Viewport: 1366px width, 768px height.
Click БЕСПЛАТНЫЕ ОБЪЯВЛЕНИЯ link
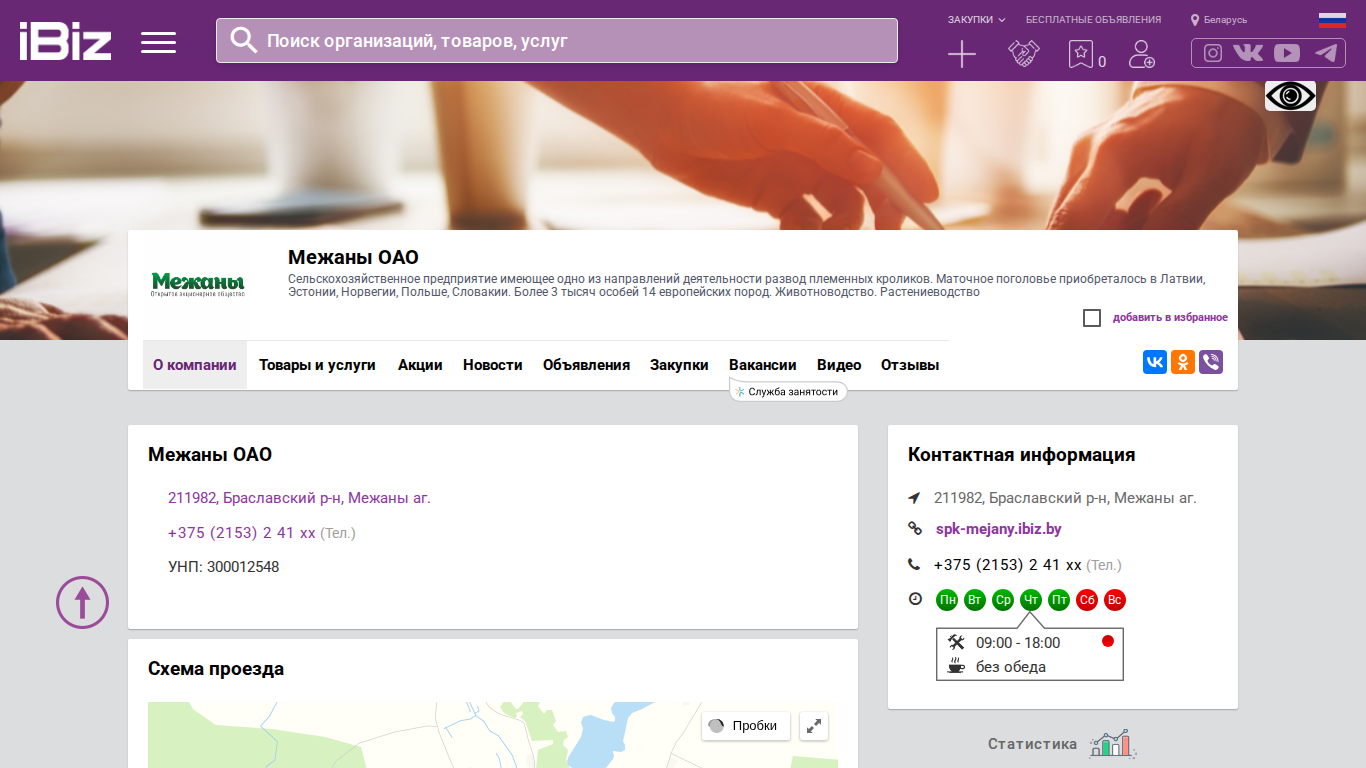pyautogui.click(x=1094, y=20)
